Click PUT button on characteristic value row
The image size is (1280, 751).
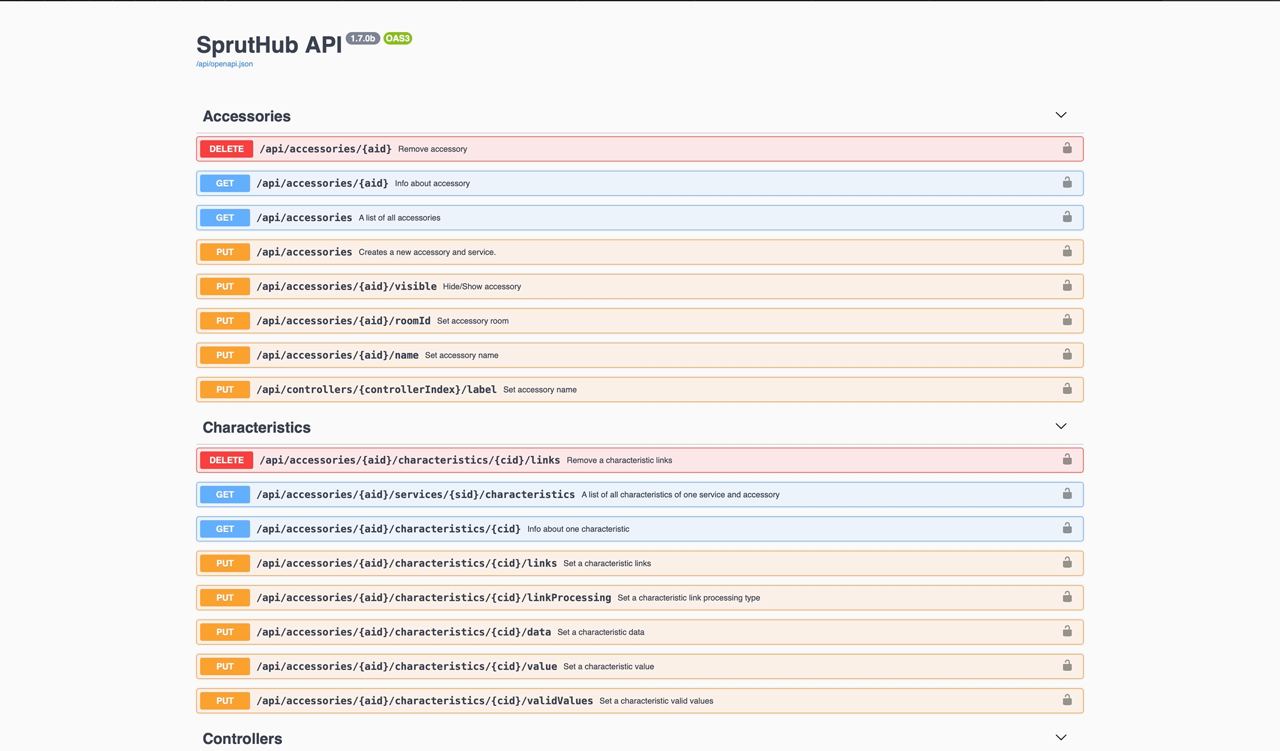click(x=225, y=666)
